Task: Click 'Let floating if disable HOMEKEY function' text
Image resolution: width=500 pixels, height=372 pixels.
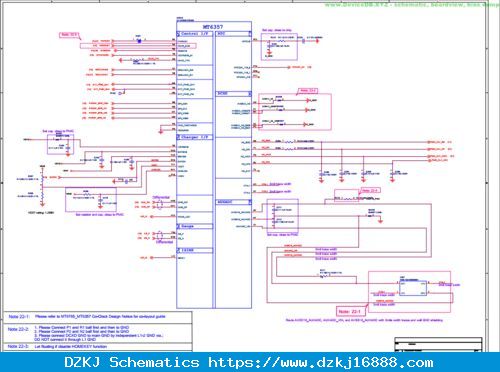Action: pyautogui.click(x=71, y=347)
